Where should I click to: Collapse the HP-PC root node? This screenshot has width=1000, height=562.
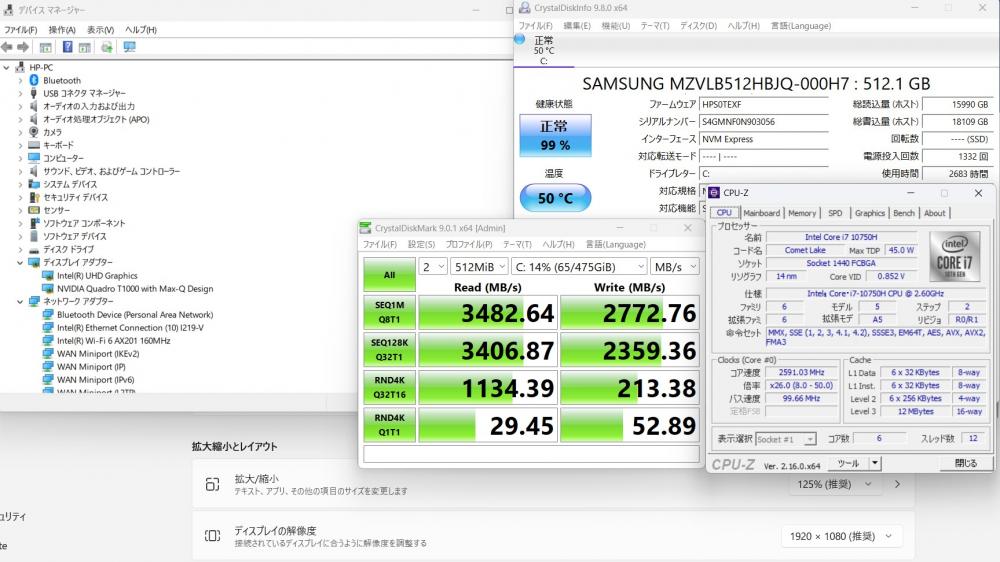click(x=6, y=67)
